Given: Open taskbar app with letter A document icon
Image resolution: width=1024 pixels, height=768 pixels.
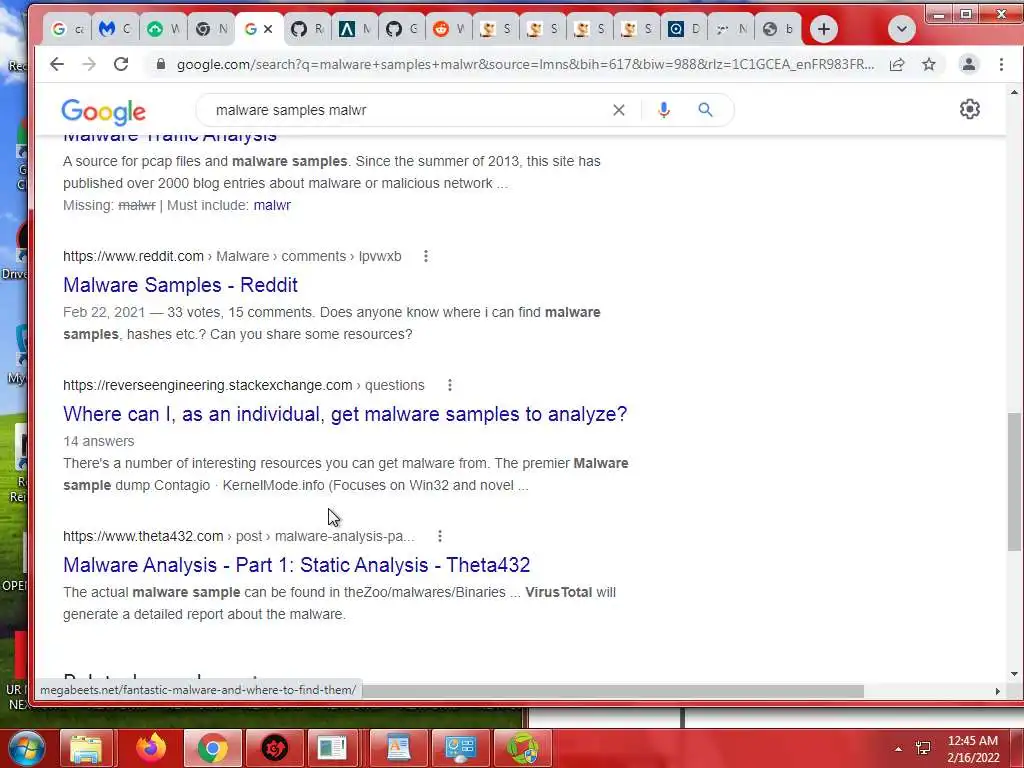Looking at the screenshot, I should [398, 748].
